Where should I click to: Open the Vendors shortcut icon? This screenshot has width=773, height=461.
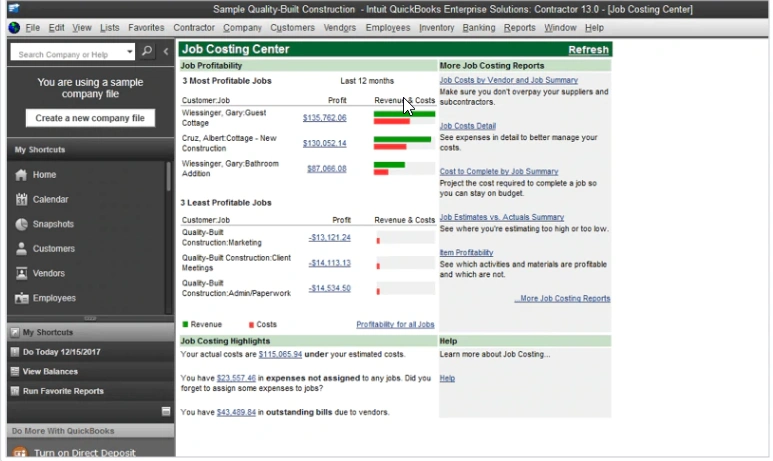21,273
